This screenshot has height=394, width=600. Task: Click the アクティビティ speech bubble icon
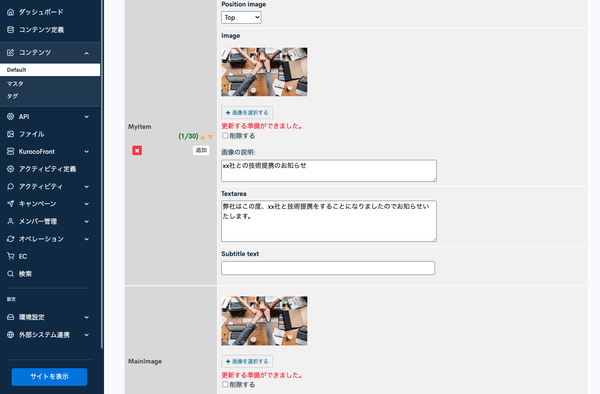11,187
